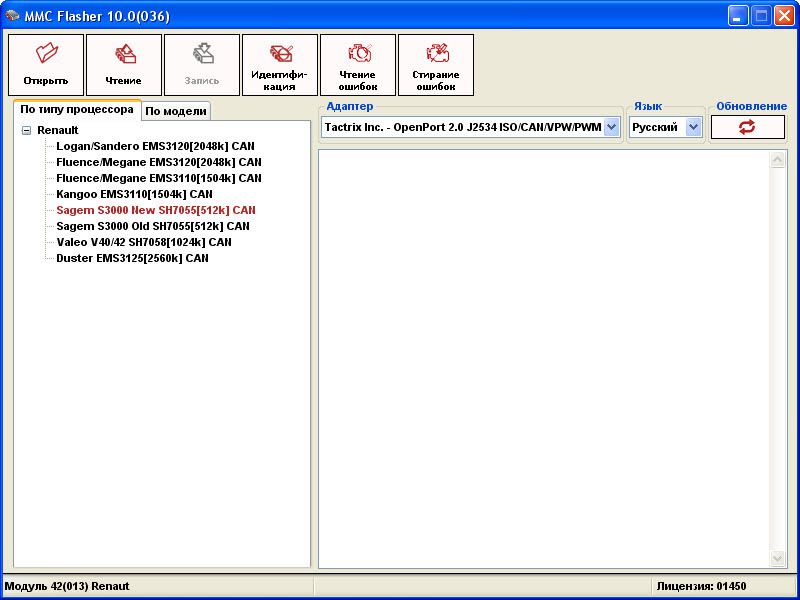Viewport: 800px width, 600px height.
Task: Click the Чтение (Read) toolbar icon
Action: (x=124, y=54)
